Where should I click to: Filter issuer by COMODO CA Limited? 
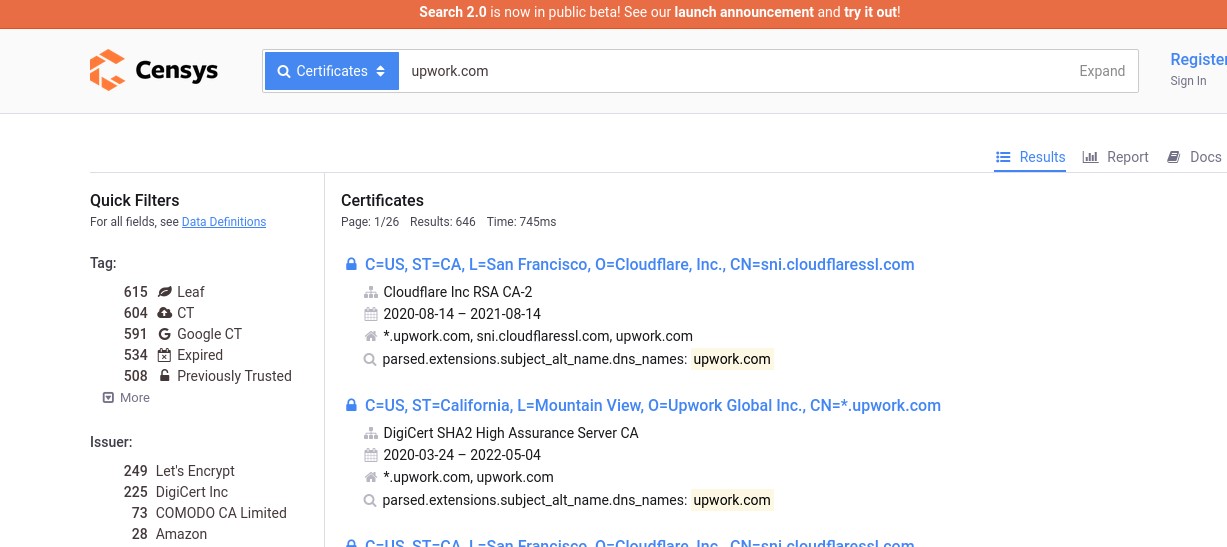(x=221, y=513)
